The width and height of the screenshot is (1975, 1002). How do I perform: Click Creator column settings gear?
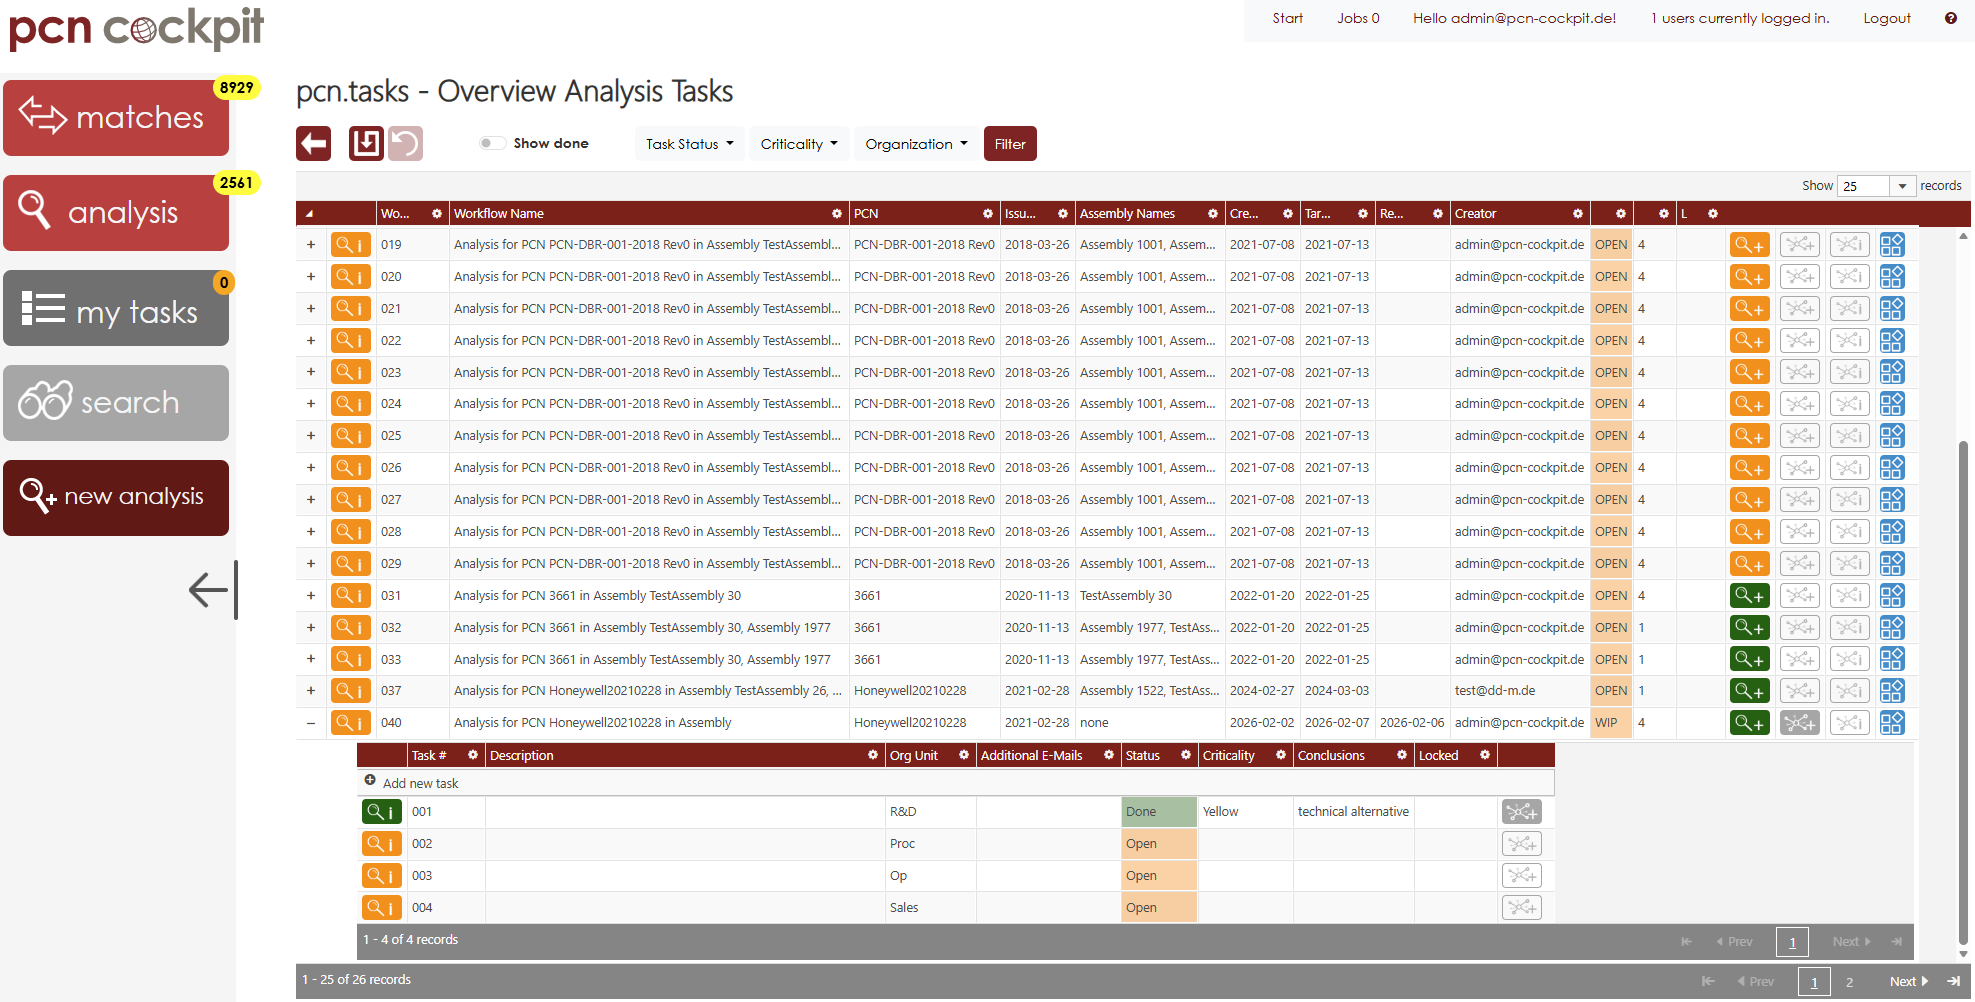pyautogui.click(x=1578, y=214)
